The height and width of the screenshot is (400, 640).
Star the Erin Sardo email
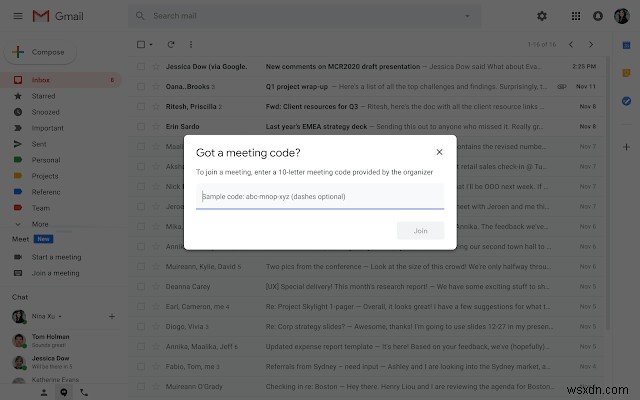156,127
